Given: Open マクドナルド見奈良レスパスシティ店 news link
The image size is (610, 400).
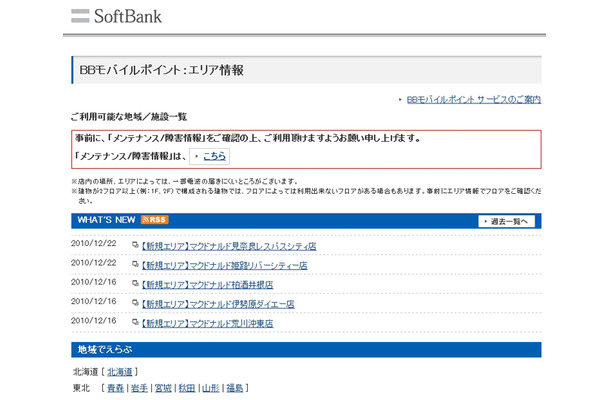Looking at the screenshot, I should coord(229,246).
